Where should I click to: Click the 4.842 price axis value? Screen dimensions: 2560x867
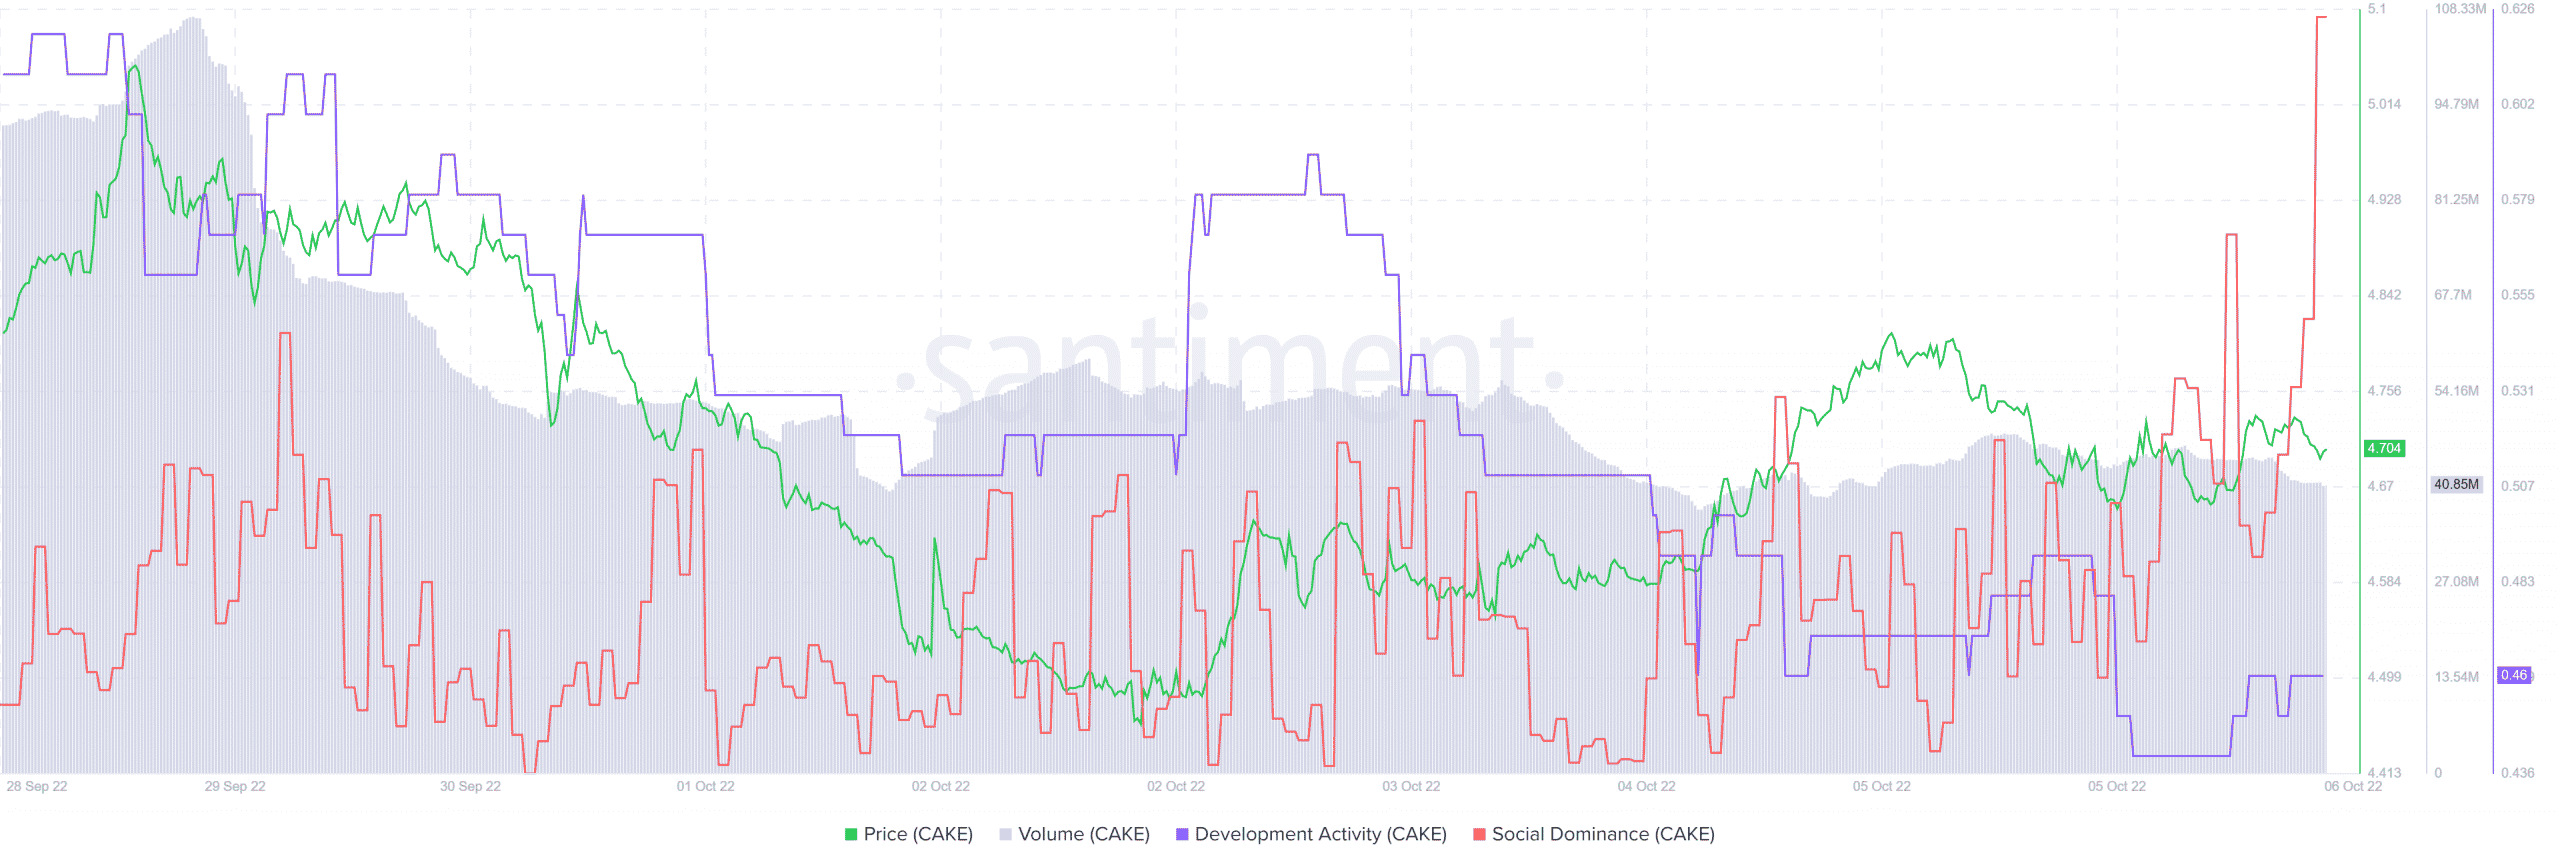click(2384, 295)
